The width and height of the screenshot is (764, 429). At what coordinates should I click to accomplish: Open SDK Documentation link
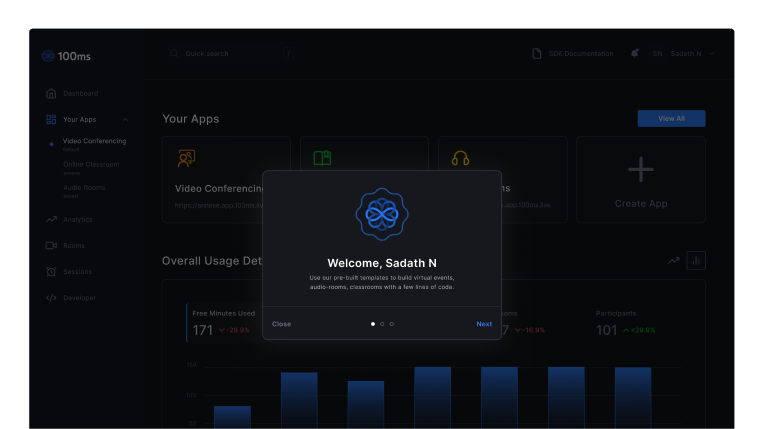581,54
